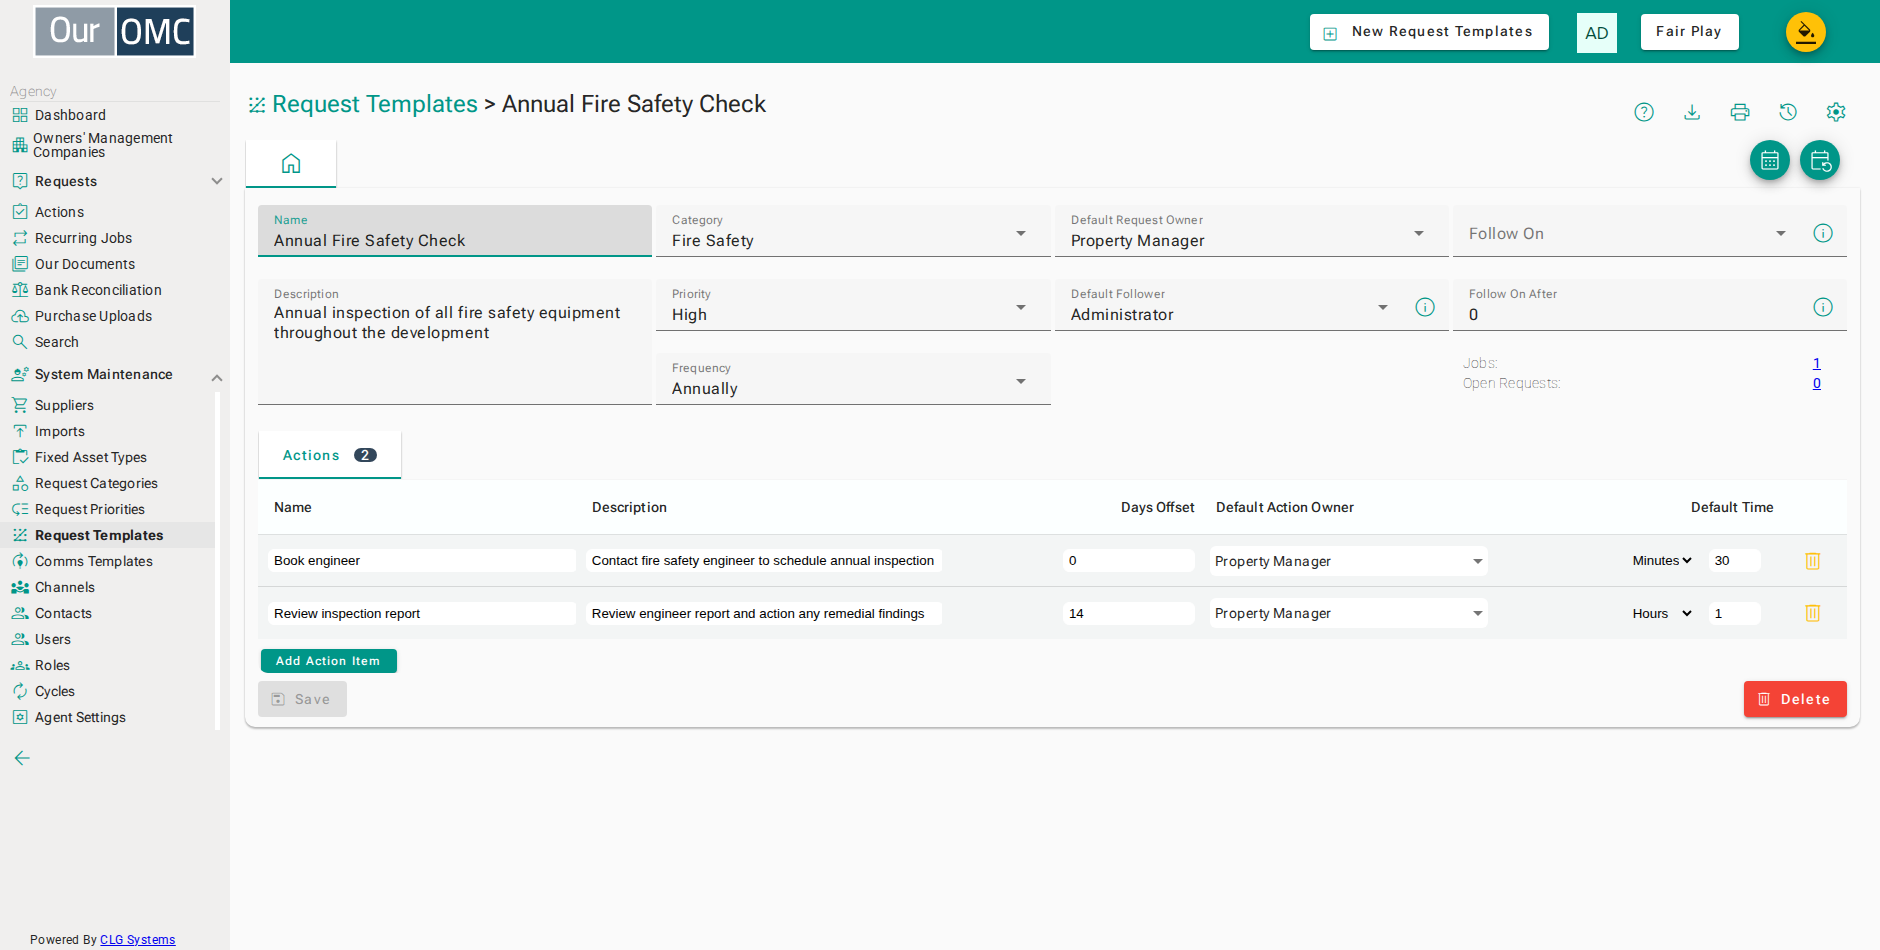Image resolution: width=1880 pixels, height=950 pixels.
Task: Open the Frequency dropdown
Action: tap(853, 379)
